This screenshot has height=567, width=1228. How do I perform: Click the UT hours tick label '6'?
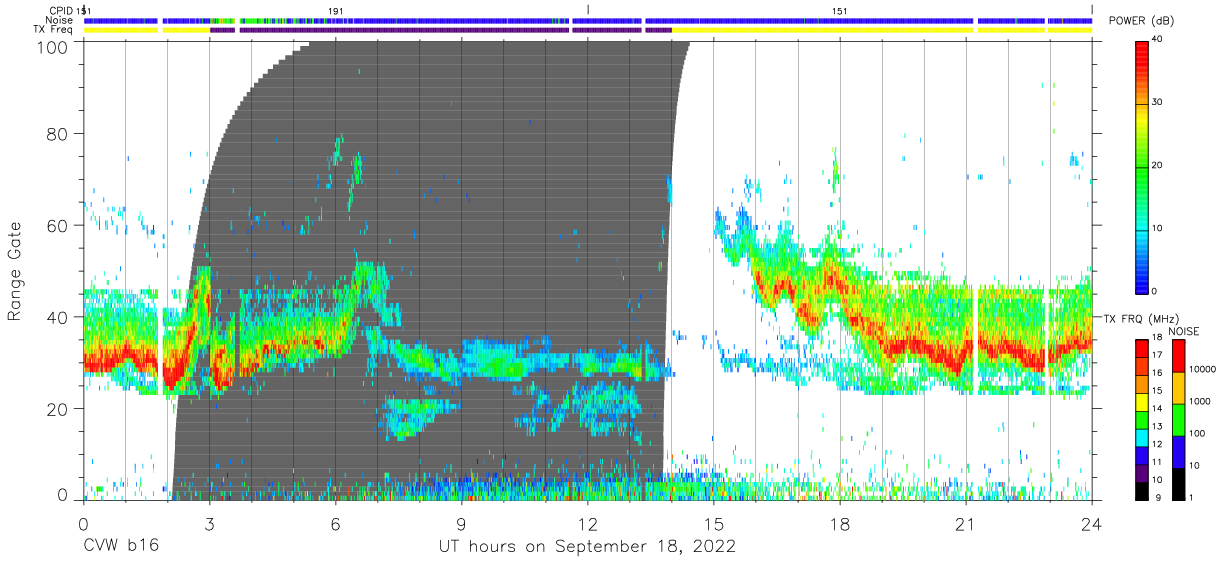pyautogui.click(x=335, y=523)
